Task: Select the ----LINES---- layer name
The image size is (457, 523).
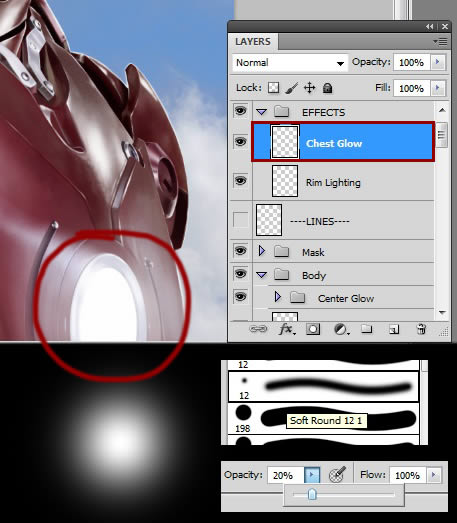Action: tap(320, 221)
